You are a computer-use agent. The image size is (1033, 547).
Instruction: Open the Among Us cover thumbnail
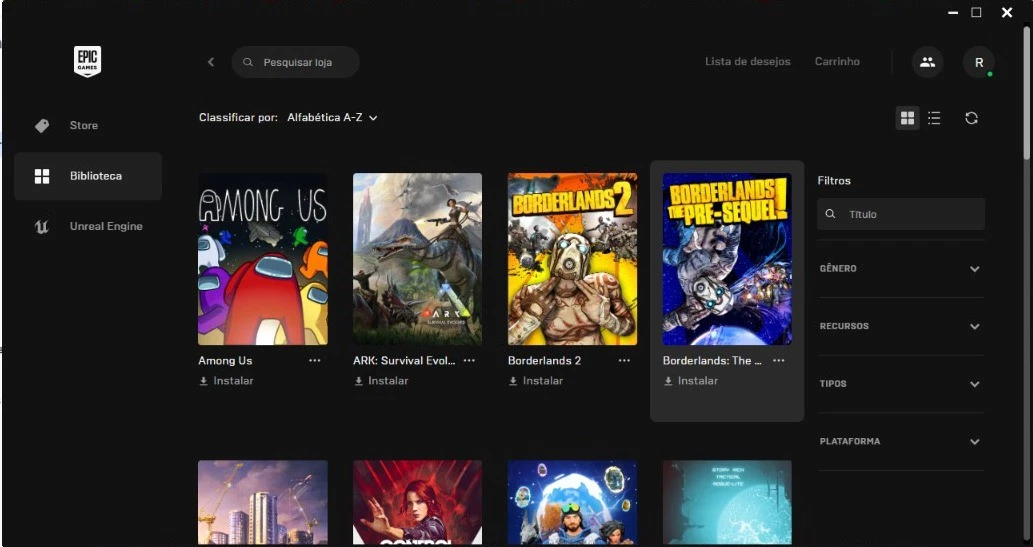pos(263,259)
